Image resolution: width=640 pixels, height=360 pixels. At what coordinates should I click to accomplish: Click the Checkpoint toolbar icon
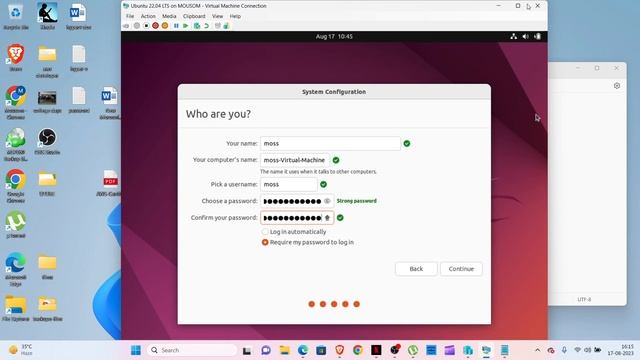197,26
